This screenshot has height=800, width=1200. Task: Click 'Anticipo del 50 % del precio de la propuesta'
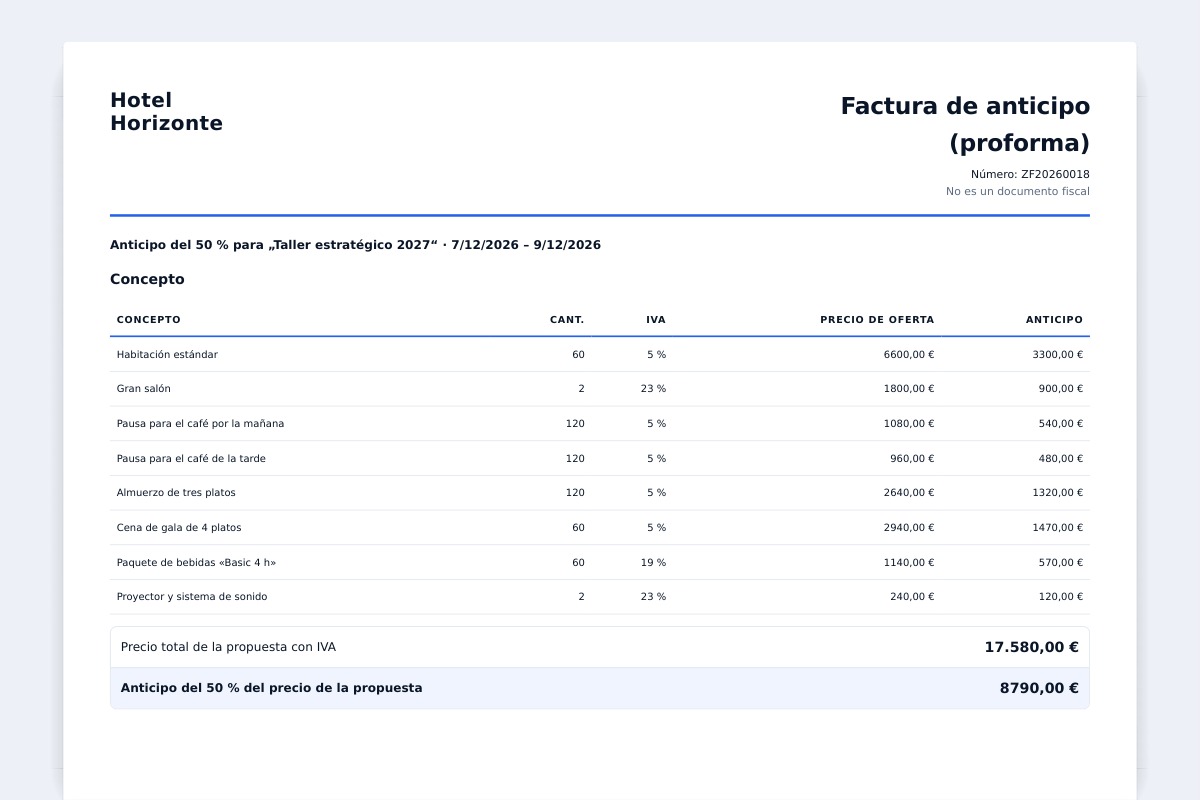(271, 688)
